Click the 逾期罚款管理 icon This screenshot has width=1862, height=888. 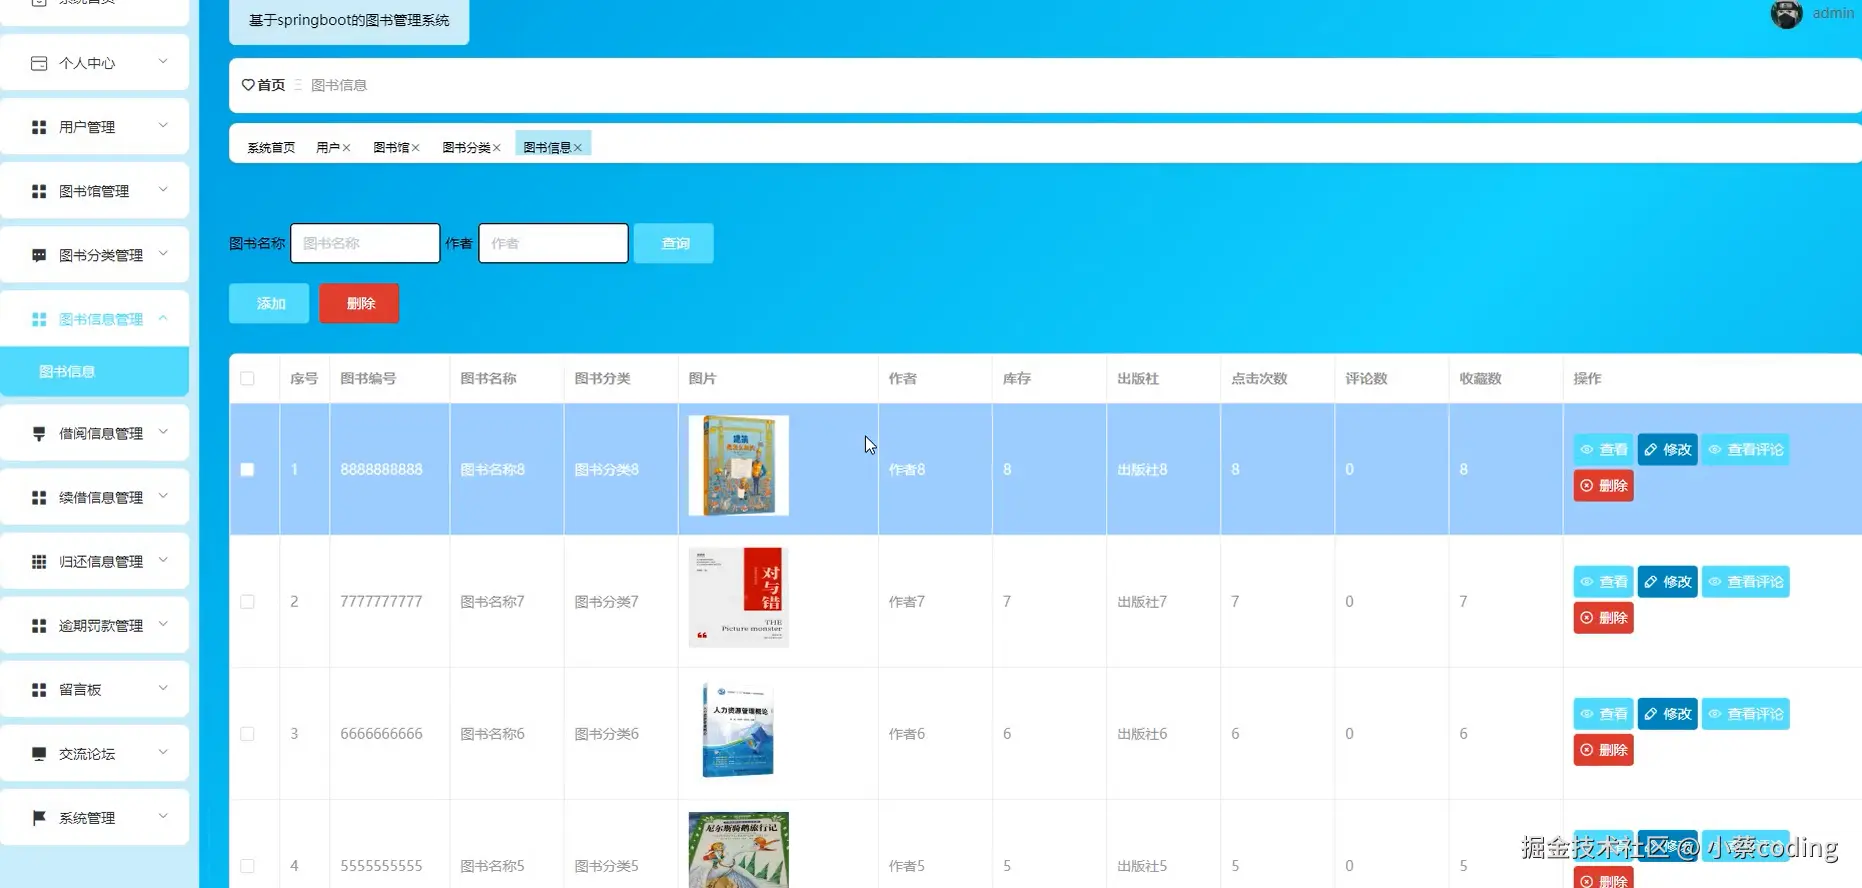(x=39, y=625)
